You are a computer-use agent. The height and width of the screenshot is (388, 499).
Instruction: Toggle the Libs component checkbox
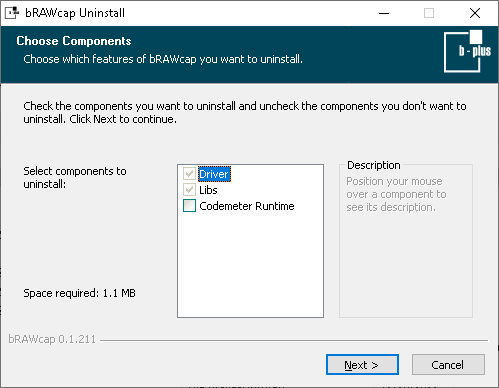tap(189, 190)
